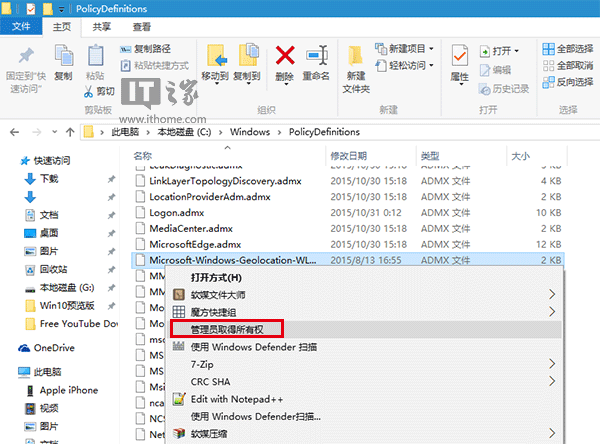Select Edit with Notepad++ menu entry
Image resolution: width=600 pixels, height=444 pixels.
(x=240, y=398)
